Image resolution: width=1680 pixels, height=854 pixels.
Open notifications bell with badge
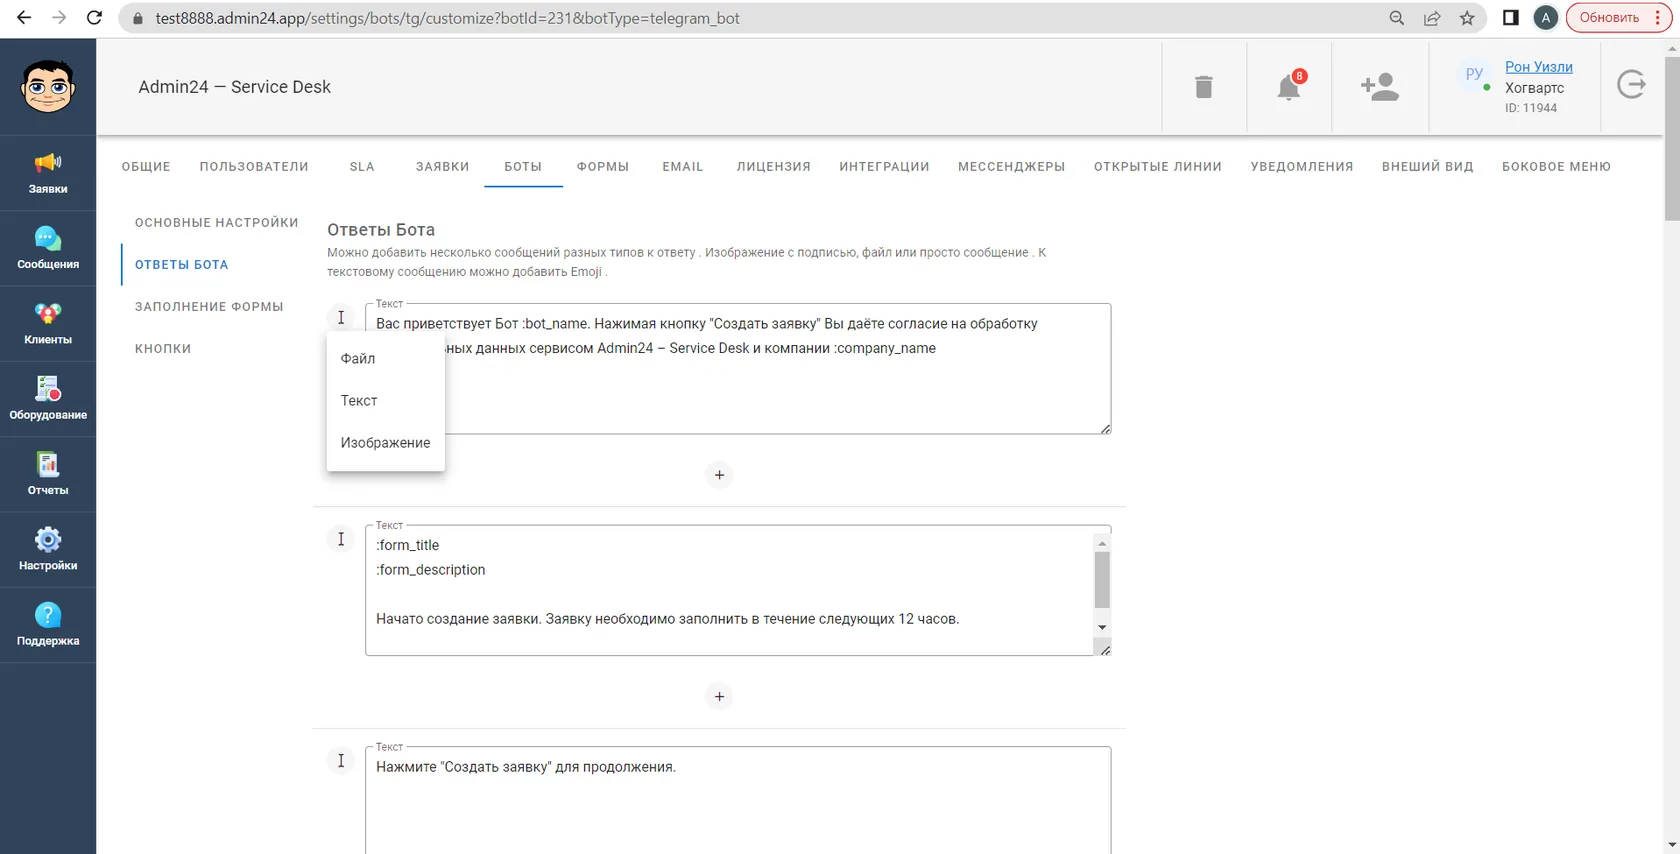click(1289, 87)
